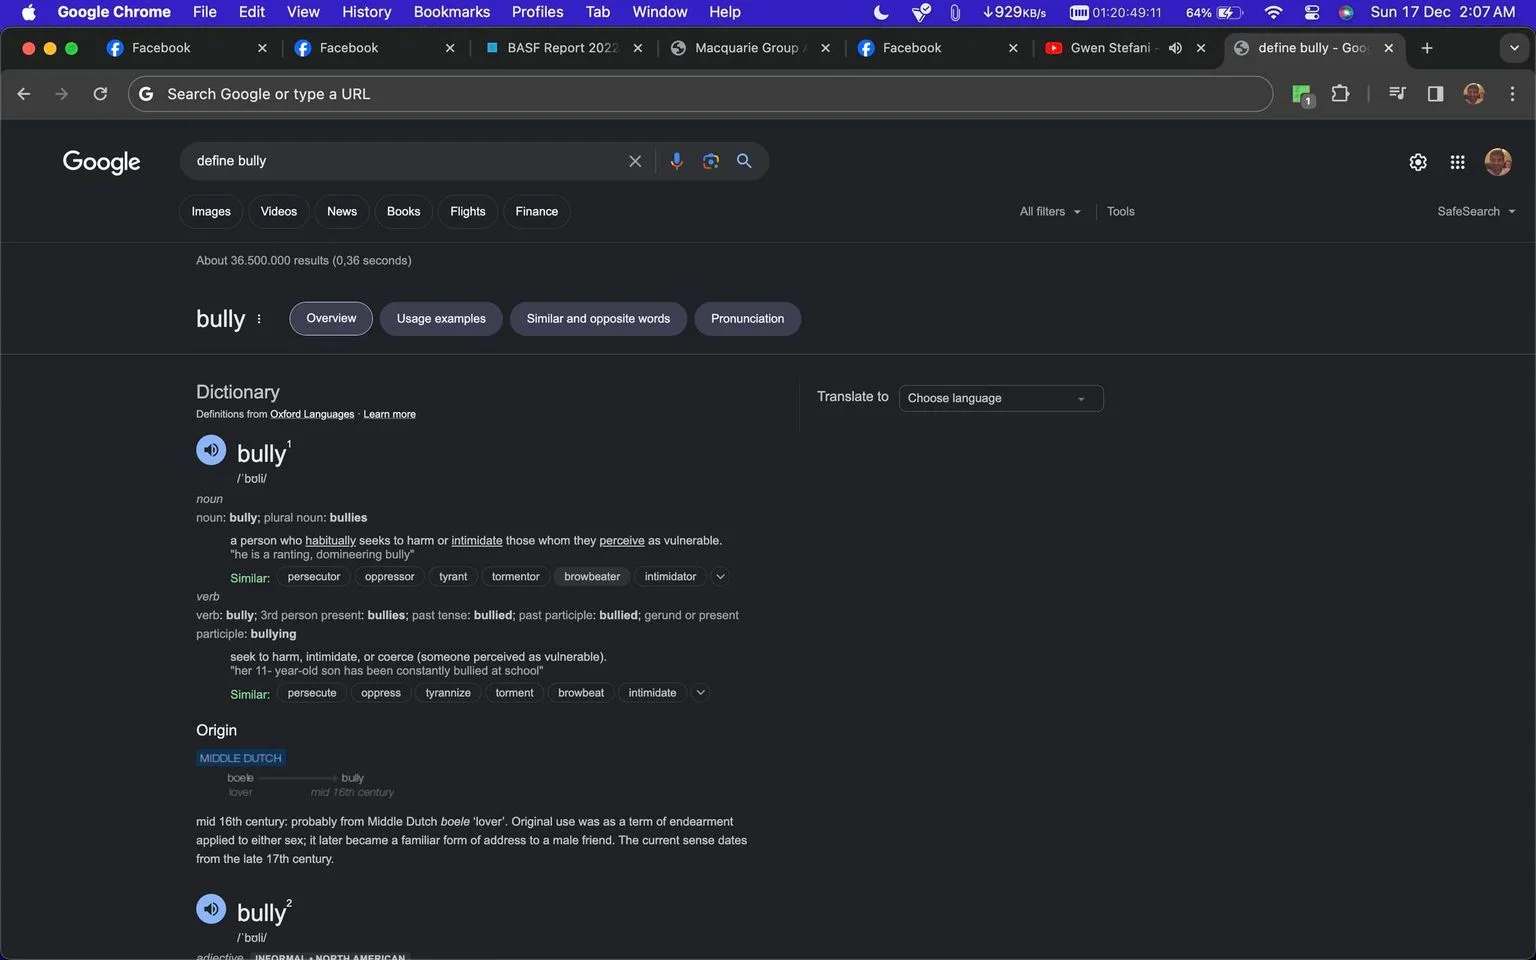
Task: Switch to the Gwen Stefani YouTube tab
Action: [1110, 48]
